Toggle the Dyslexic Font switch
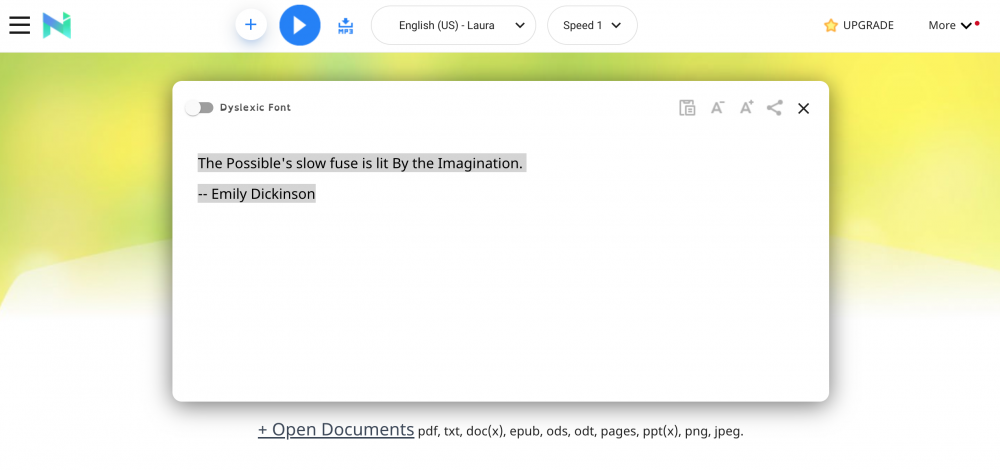1000x470 pixels. [x=200, y=108]
